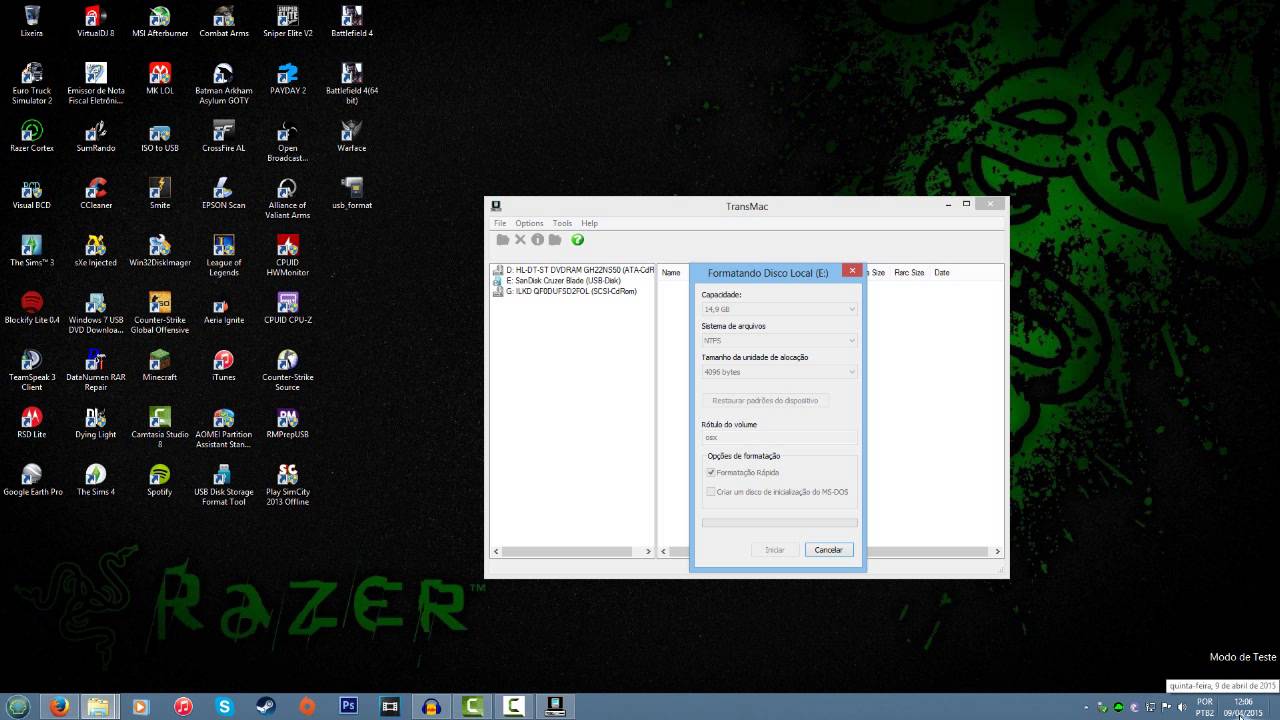Click the delete X toolbar icon

pos(520,240)
